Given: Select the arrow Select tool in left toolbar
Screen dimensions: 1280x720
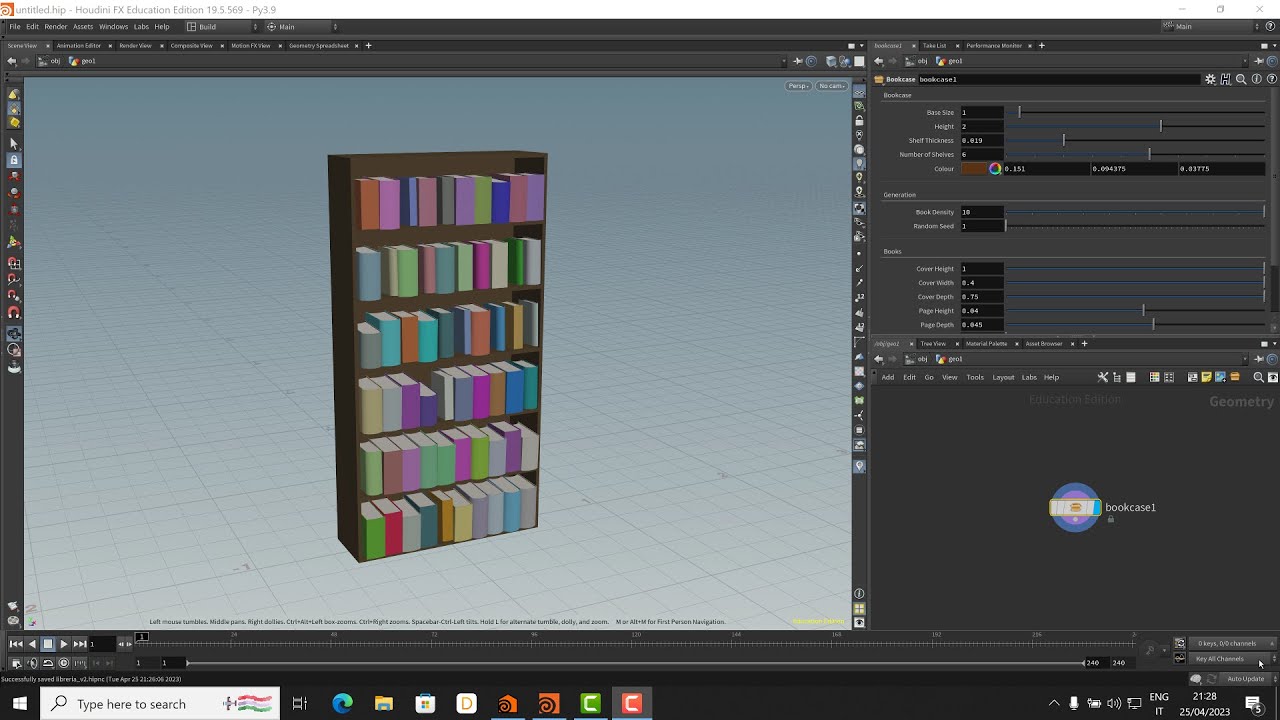Looking at the screenshot, I should pos(14,144).
